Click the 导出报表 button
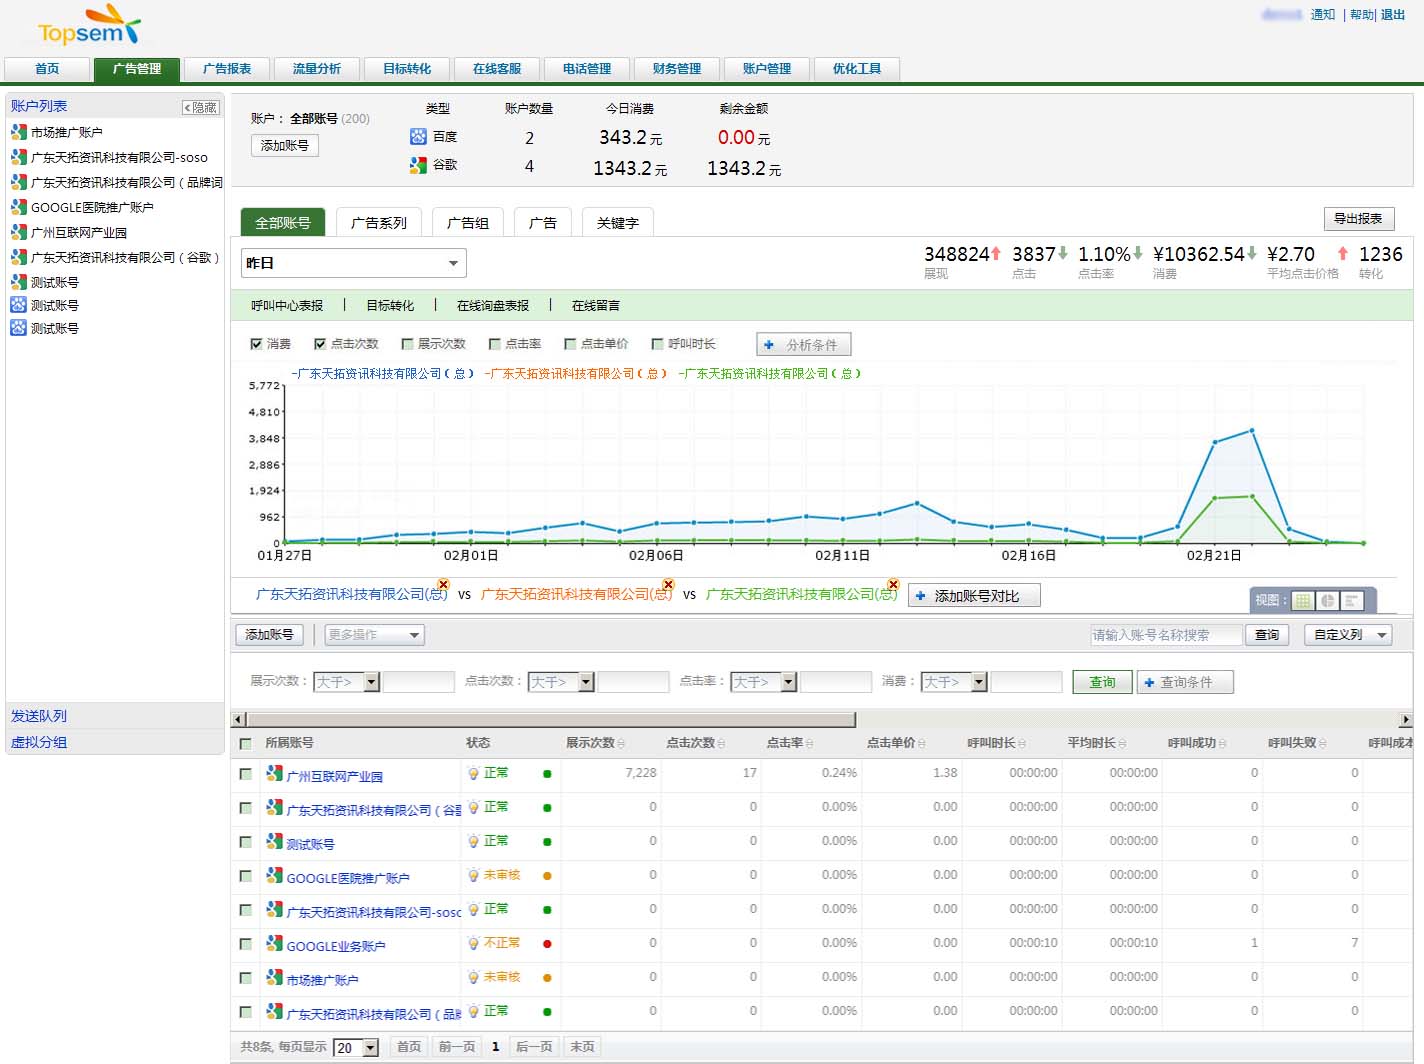Image resolution: width=1424 pixels, height=1064 pixels. (1358, 219)
